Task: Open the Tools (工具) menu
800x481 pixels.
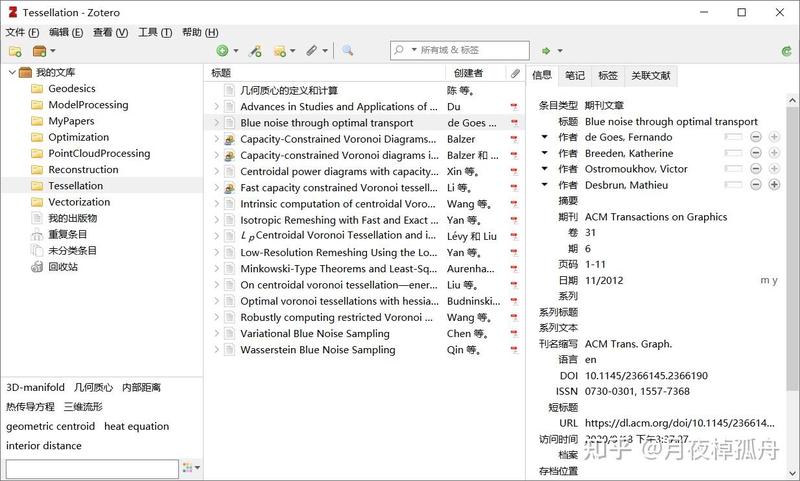Action: pyautogui.click(x=155, y=32)
